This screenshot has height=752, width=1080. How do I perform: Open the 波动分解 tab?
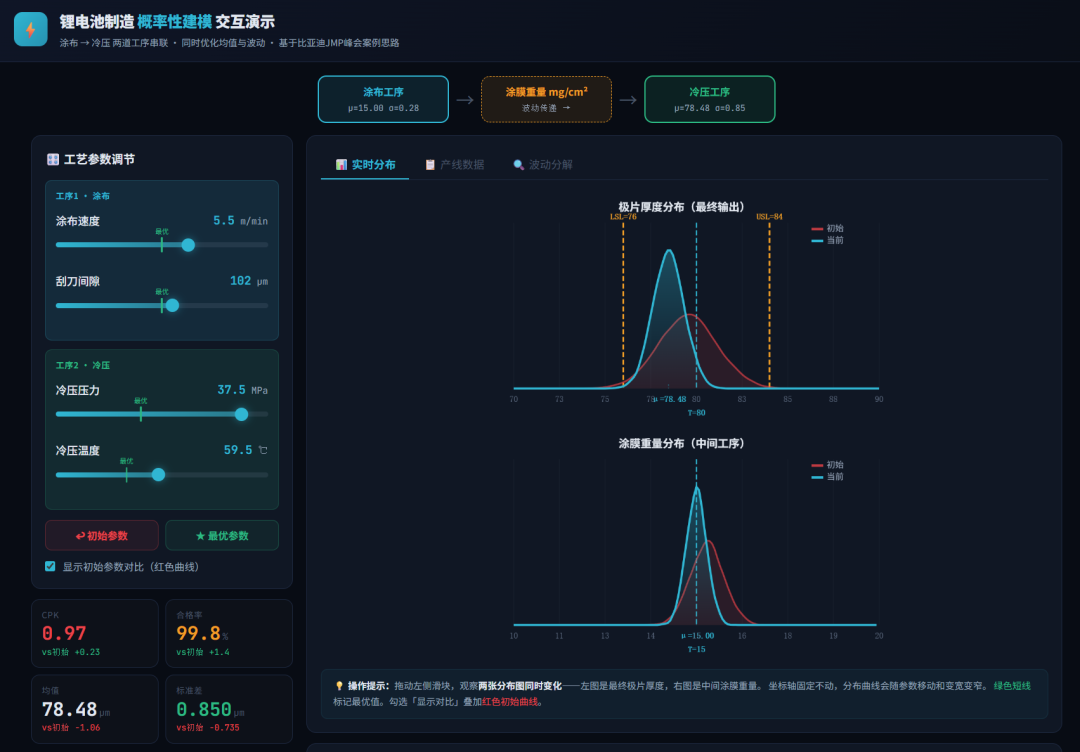(543, 165)
